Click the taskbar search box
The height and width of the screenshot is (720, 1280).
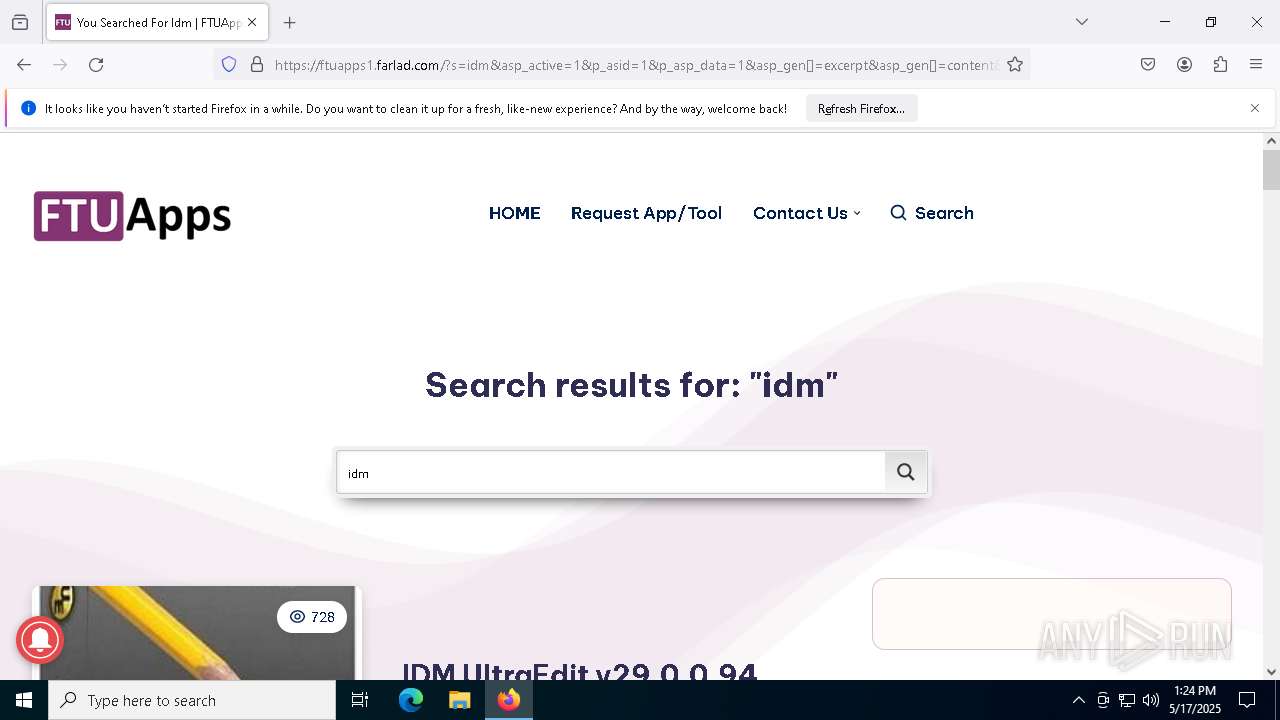point(192,700)
